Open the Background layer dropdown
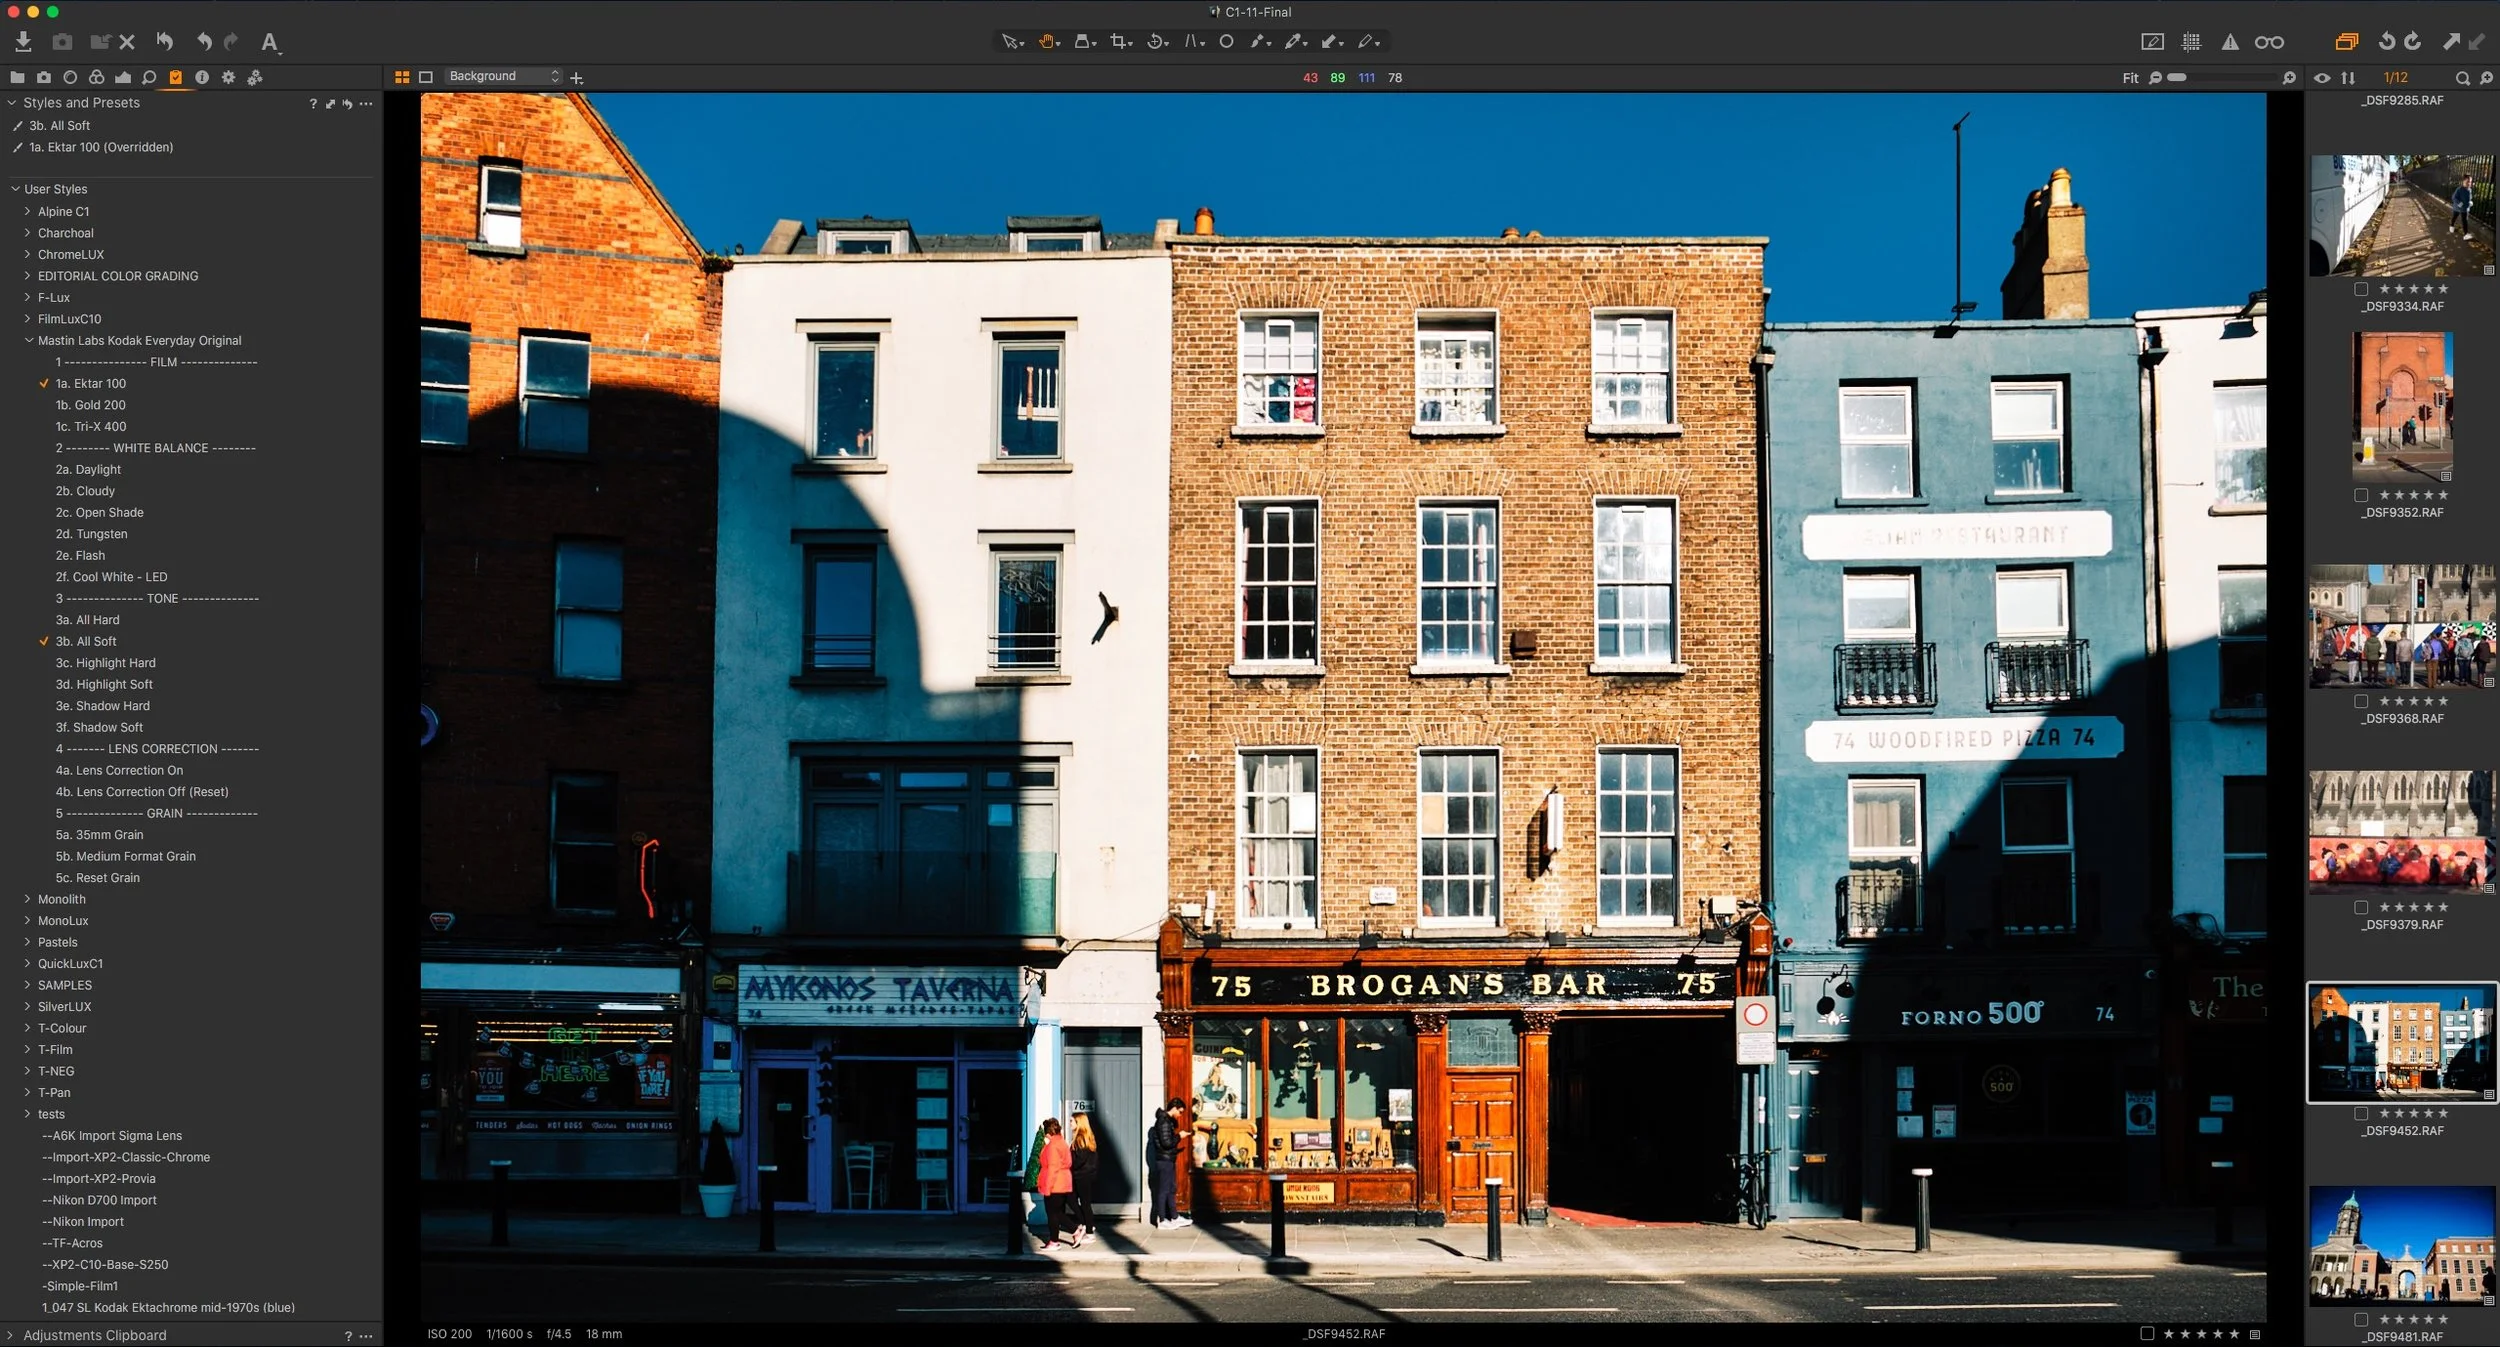Screen dimensions: 2500x1347 pos(503,76)
